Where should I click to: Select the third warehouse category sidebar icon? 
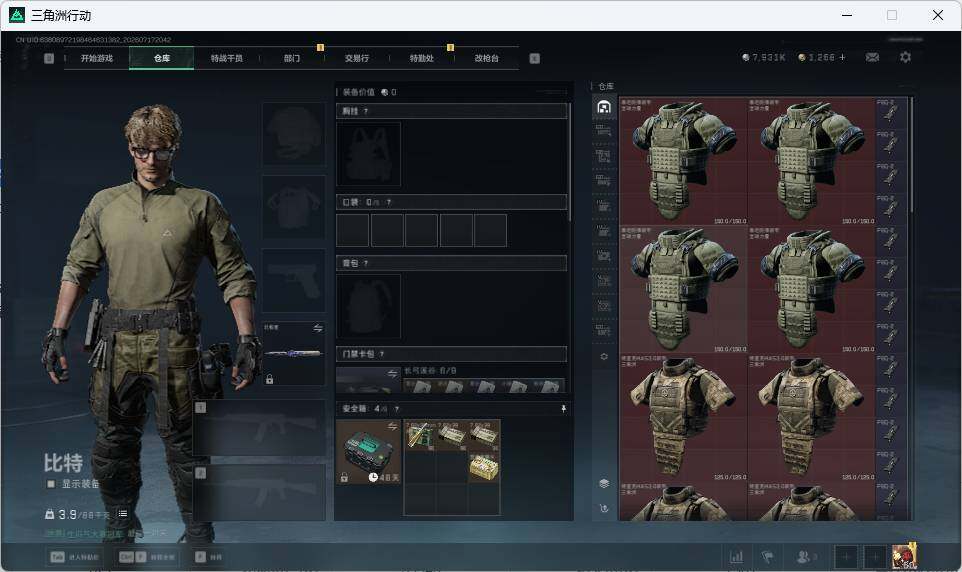click(604, 155)
